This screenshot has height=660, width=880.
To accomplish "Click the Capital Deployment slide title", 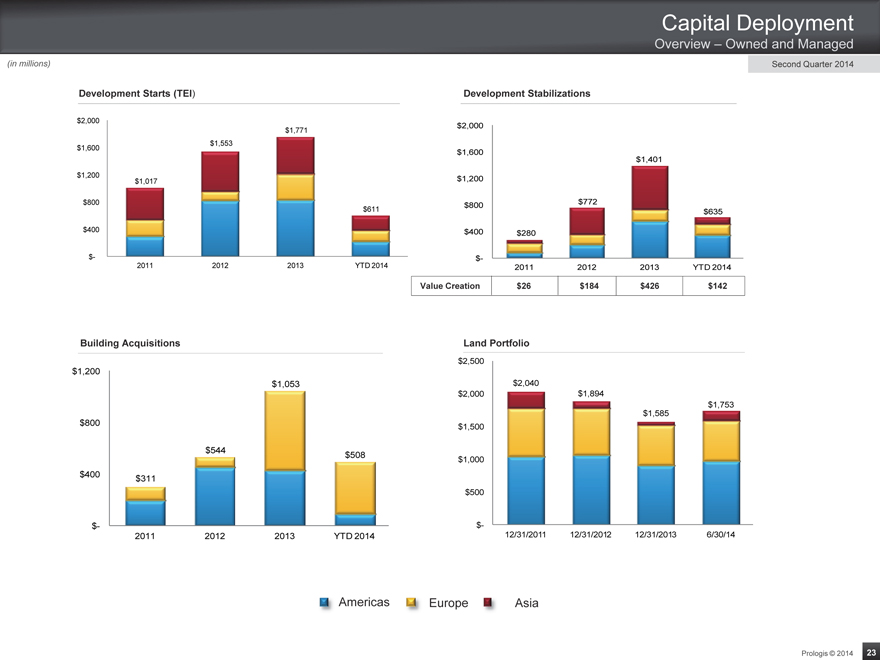I will pyautogui.click(x=757, y=23).
